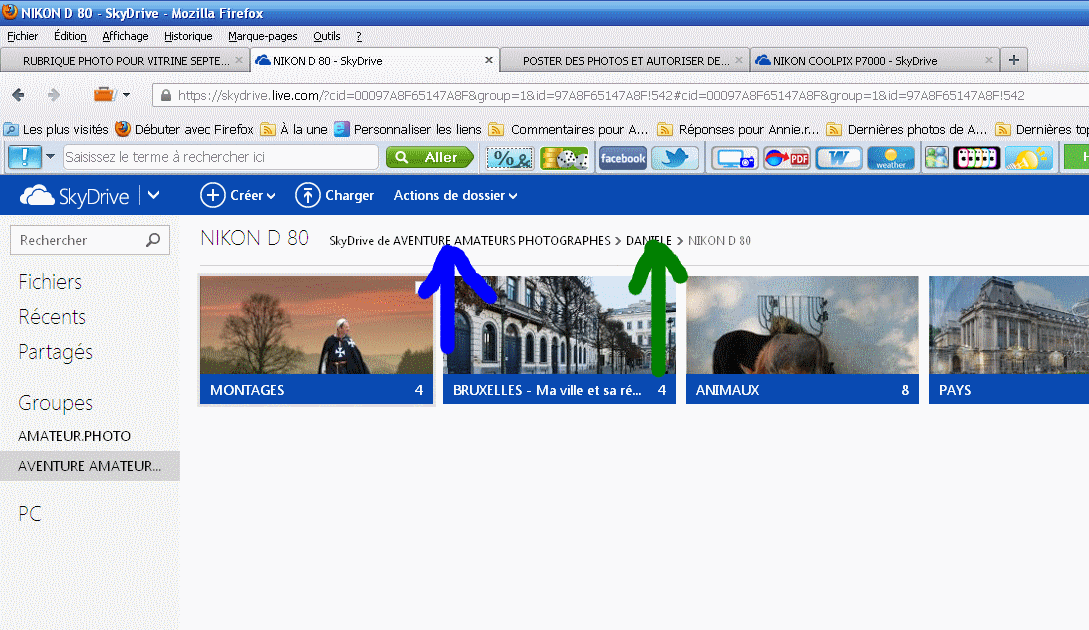This screenshot has width=1089, height=630.
Task: Open the Affichage menu
Action: tap(125, 36)
